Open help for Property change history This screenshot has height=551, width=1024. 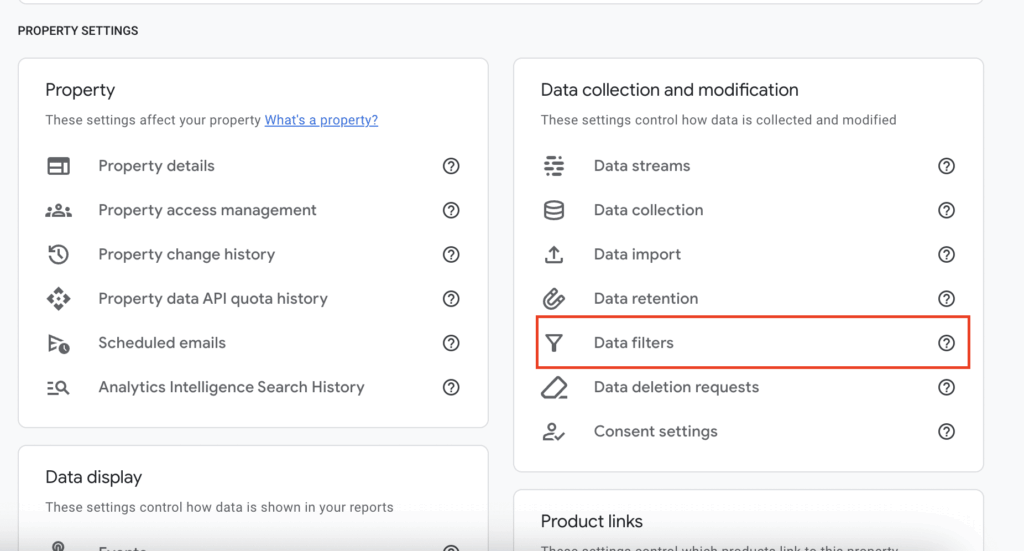pyautogui.click(x=451, y=255)
